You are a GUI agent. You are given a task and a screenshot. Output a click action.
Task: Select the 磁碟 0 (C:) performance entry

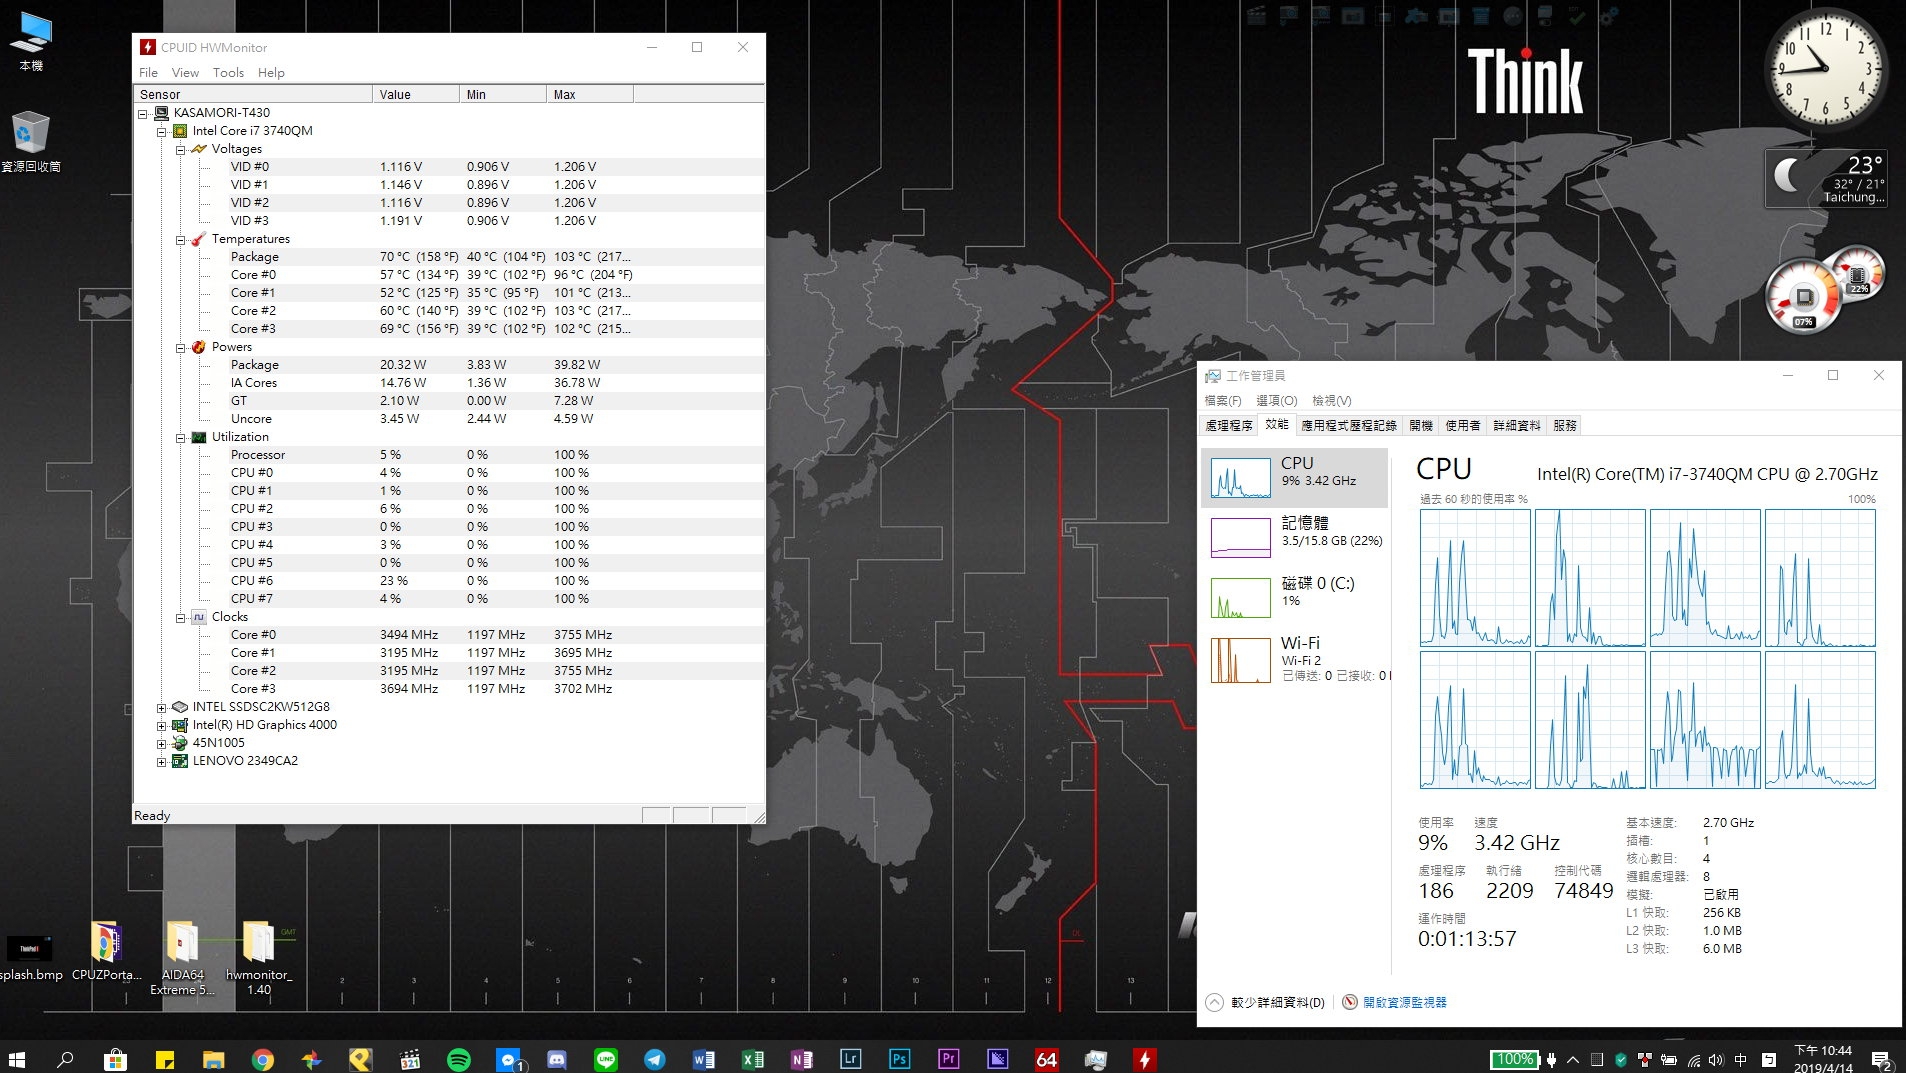coord(1295,596)
